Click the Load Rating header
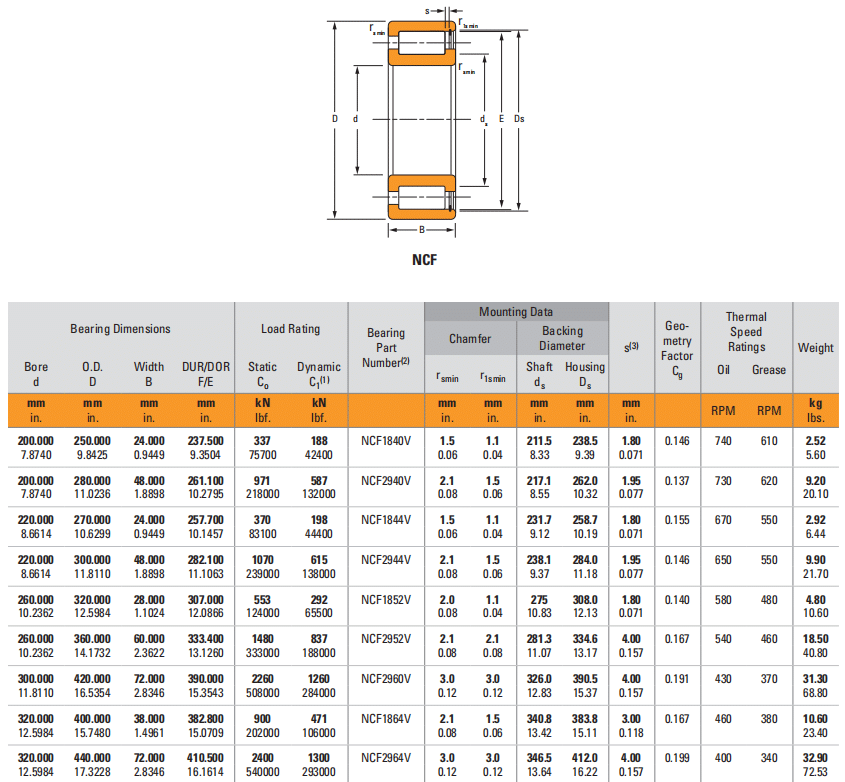Viewport: 845px width, 782px height. pos(290,329)
